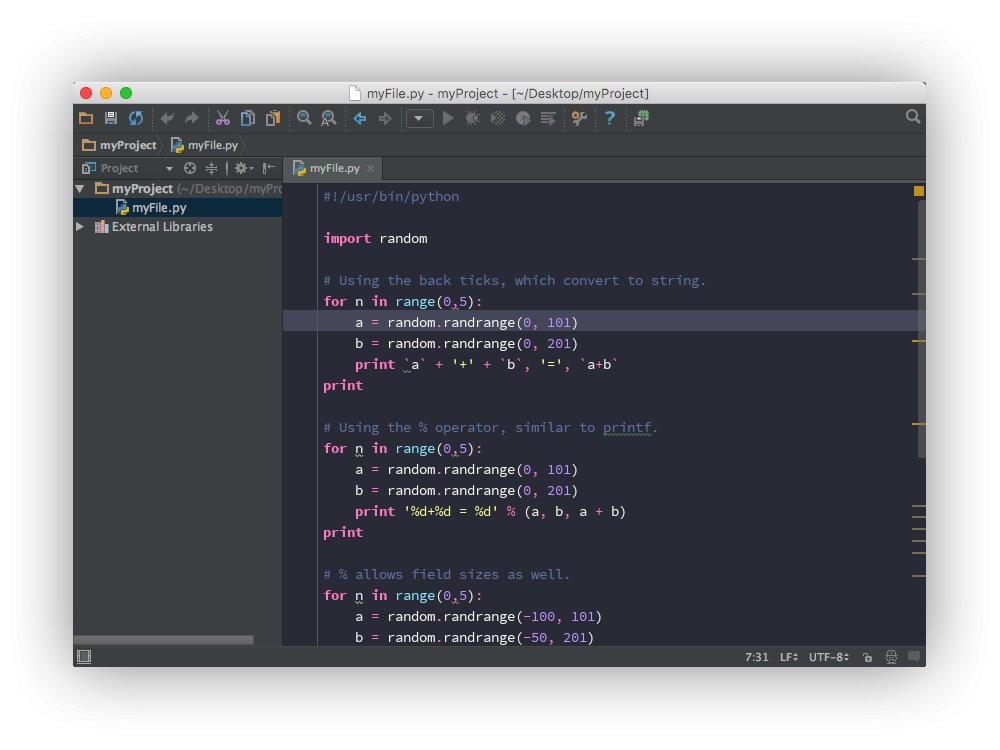Click the myFile.py breadcrumb
The height and width of the screenshot is (750, 1000).
pos(204,145)
